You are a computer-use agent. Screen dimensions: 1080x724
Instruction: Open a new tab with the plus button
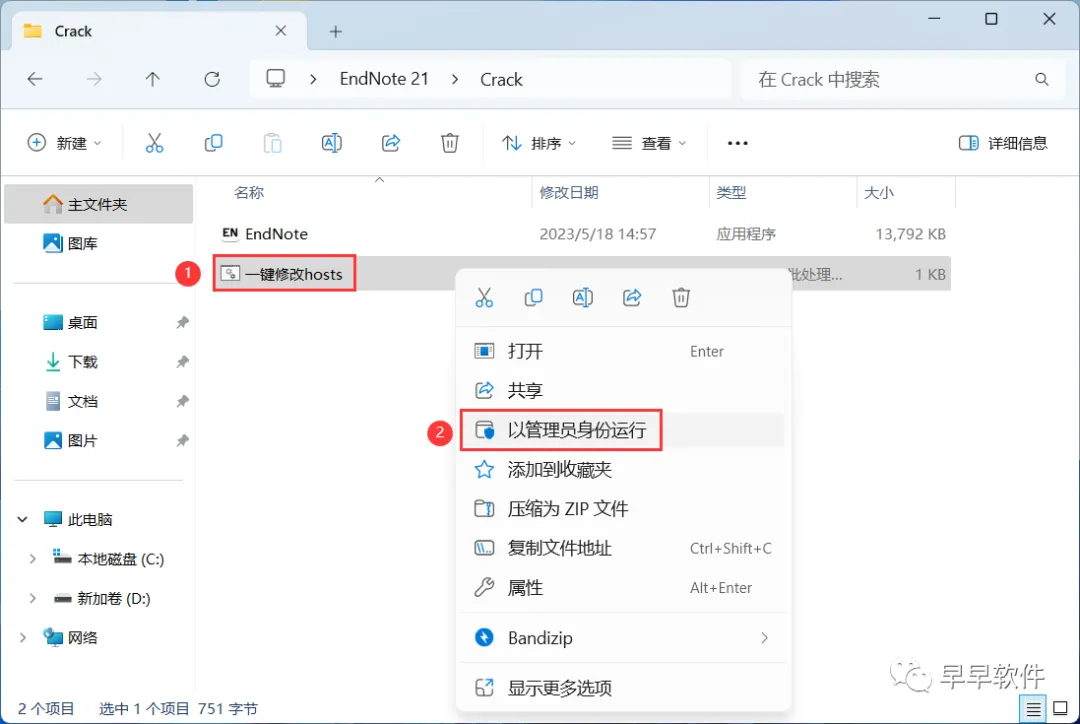coord(335,32)
